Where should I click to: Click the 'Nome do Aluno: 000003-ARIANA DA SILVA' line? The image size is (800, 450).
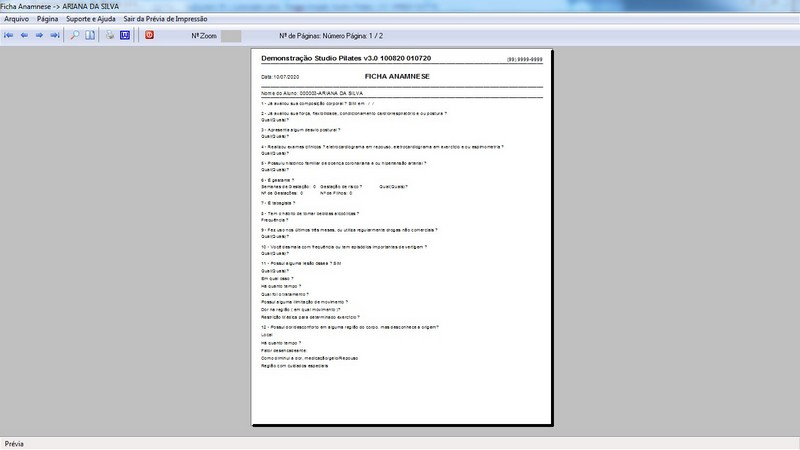coord(312,94)
